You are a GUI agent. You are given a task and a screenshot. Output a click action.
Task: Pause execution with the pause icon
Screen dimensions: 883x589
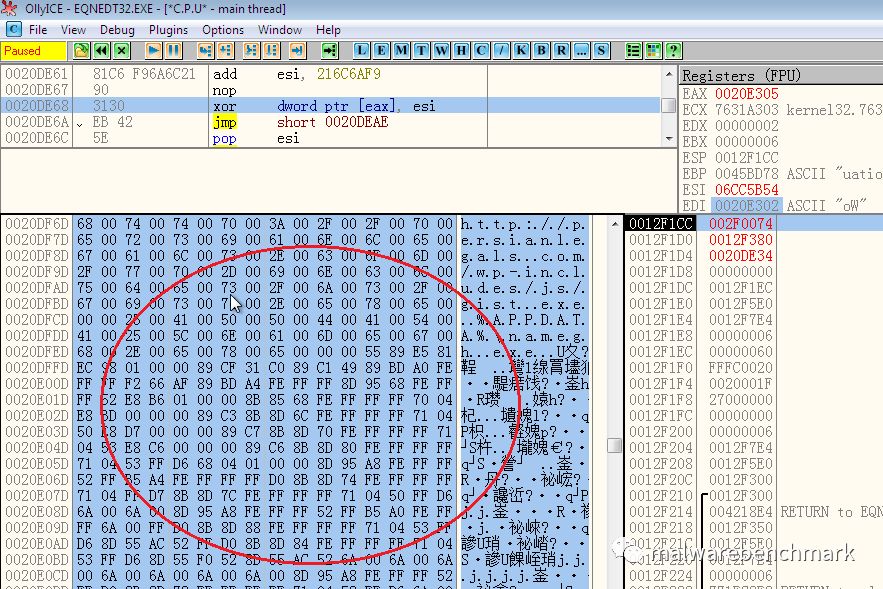(173, 50)
